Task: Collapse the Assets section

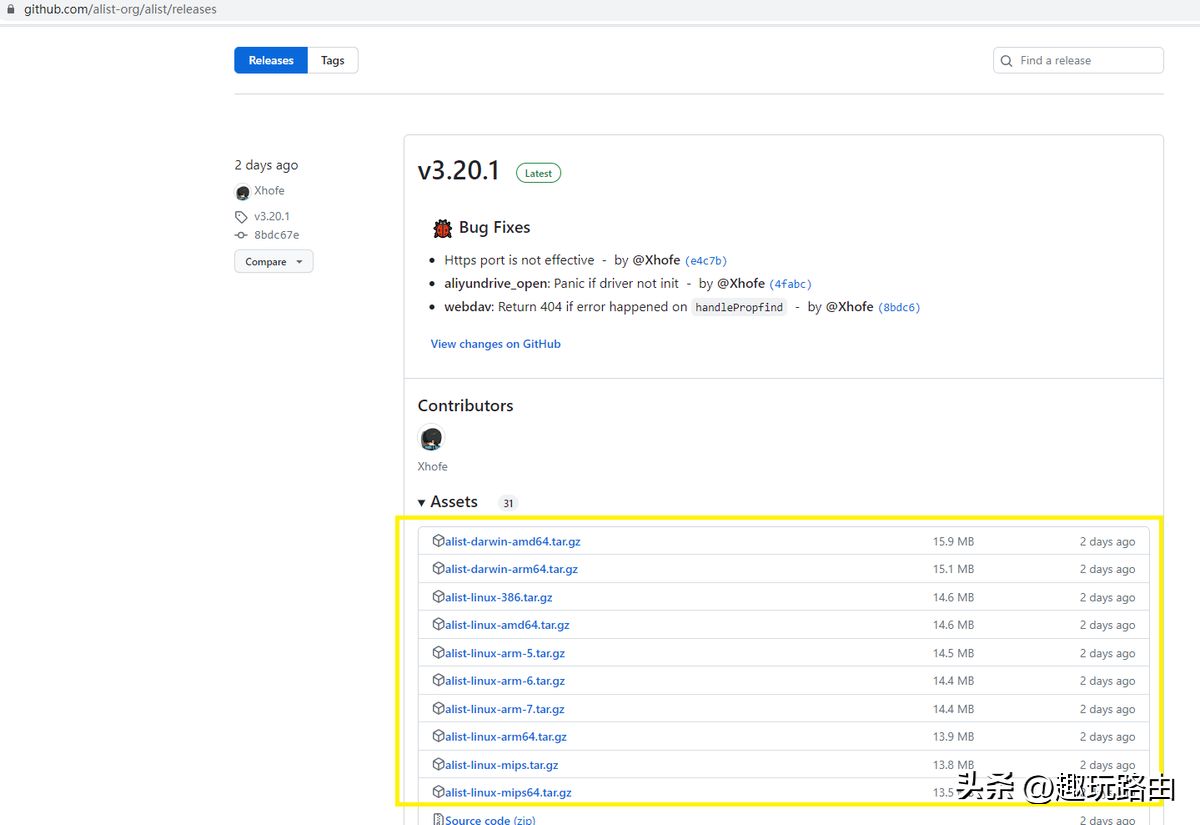Action: 448,502
